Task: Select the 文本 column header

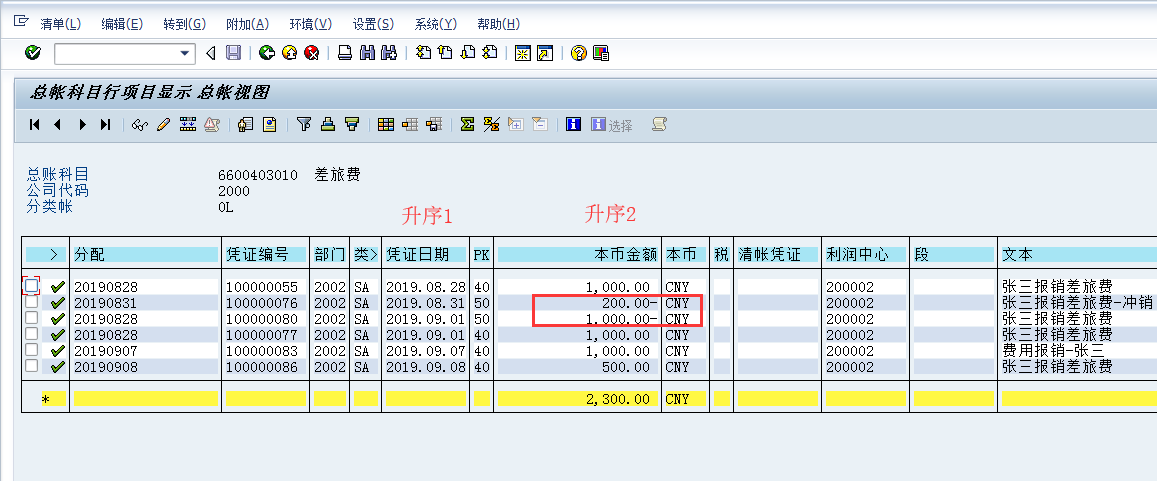Action: pos(1078,255)
